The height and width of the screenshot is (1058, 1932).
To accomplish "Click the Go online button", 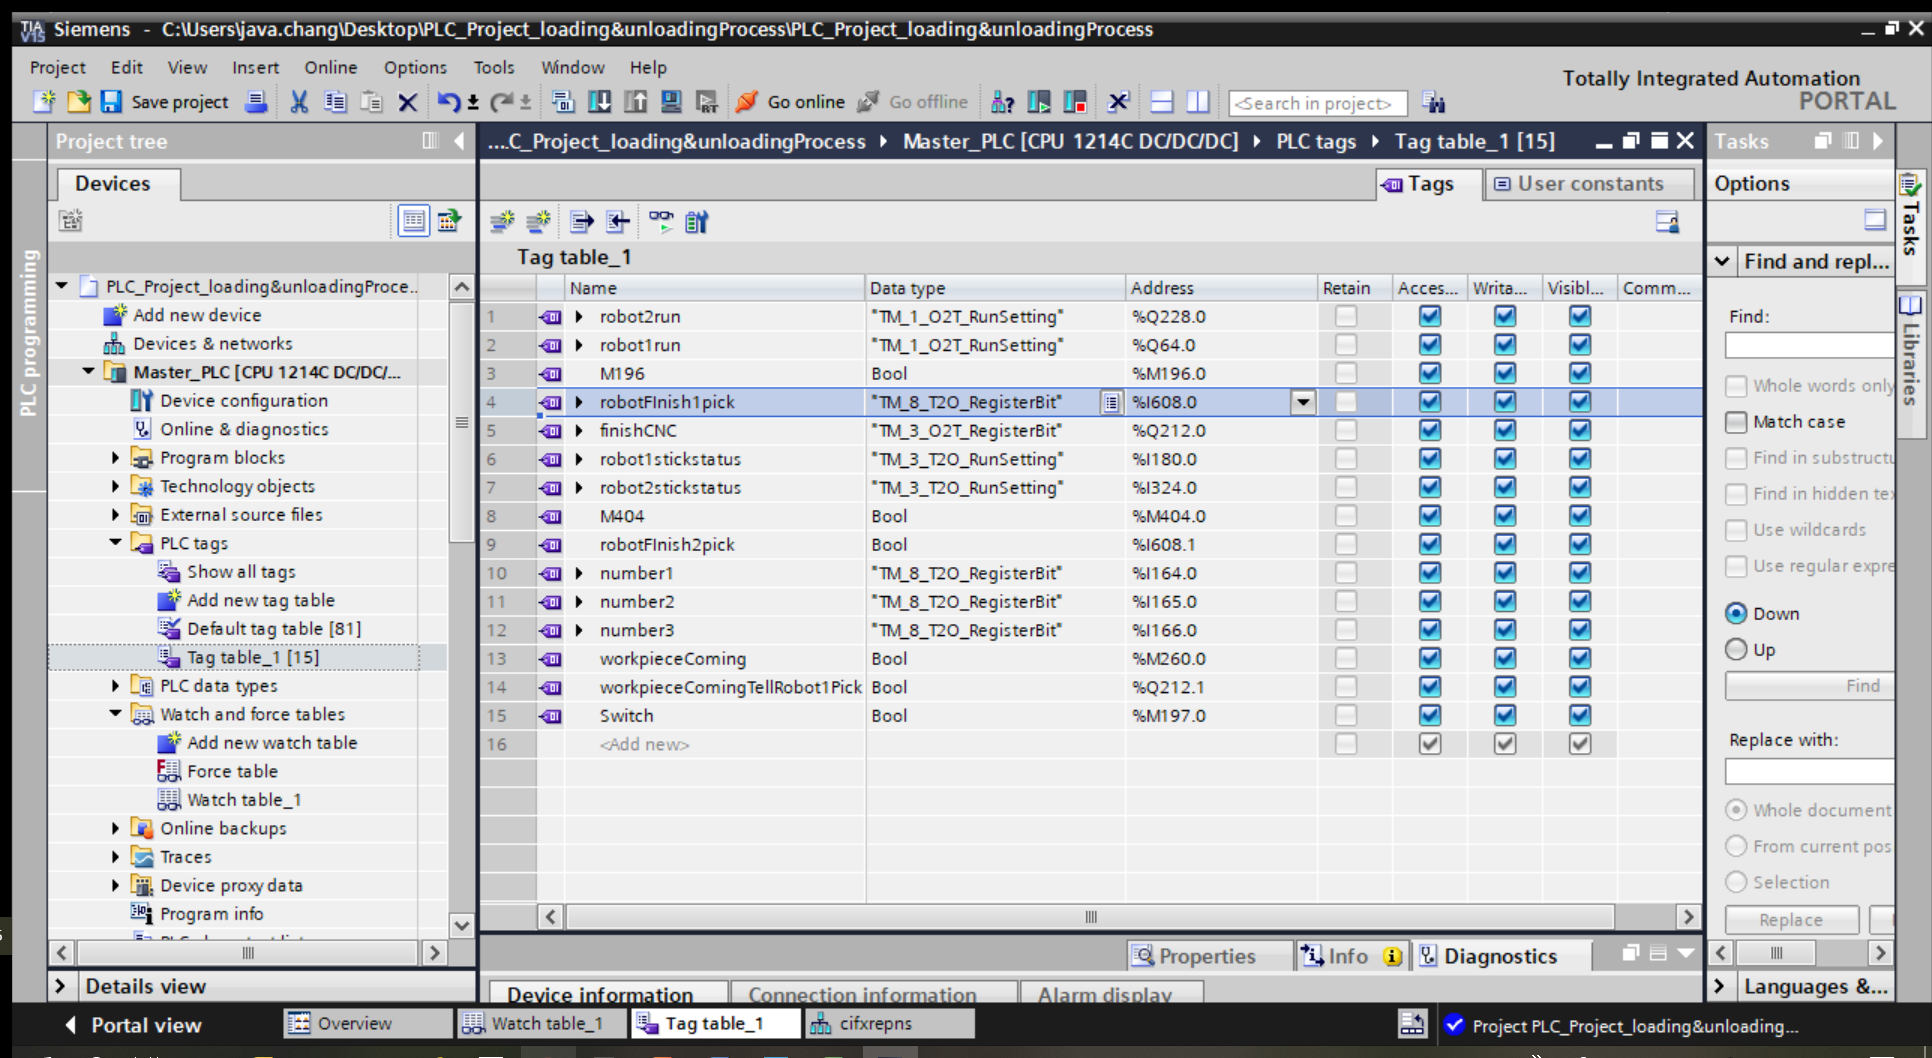I will [x=790, y=102].
